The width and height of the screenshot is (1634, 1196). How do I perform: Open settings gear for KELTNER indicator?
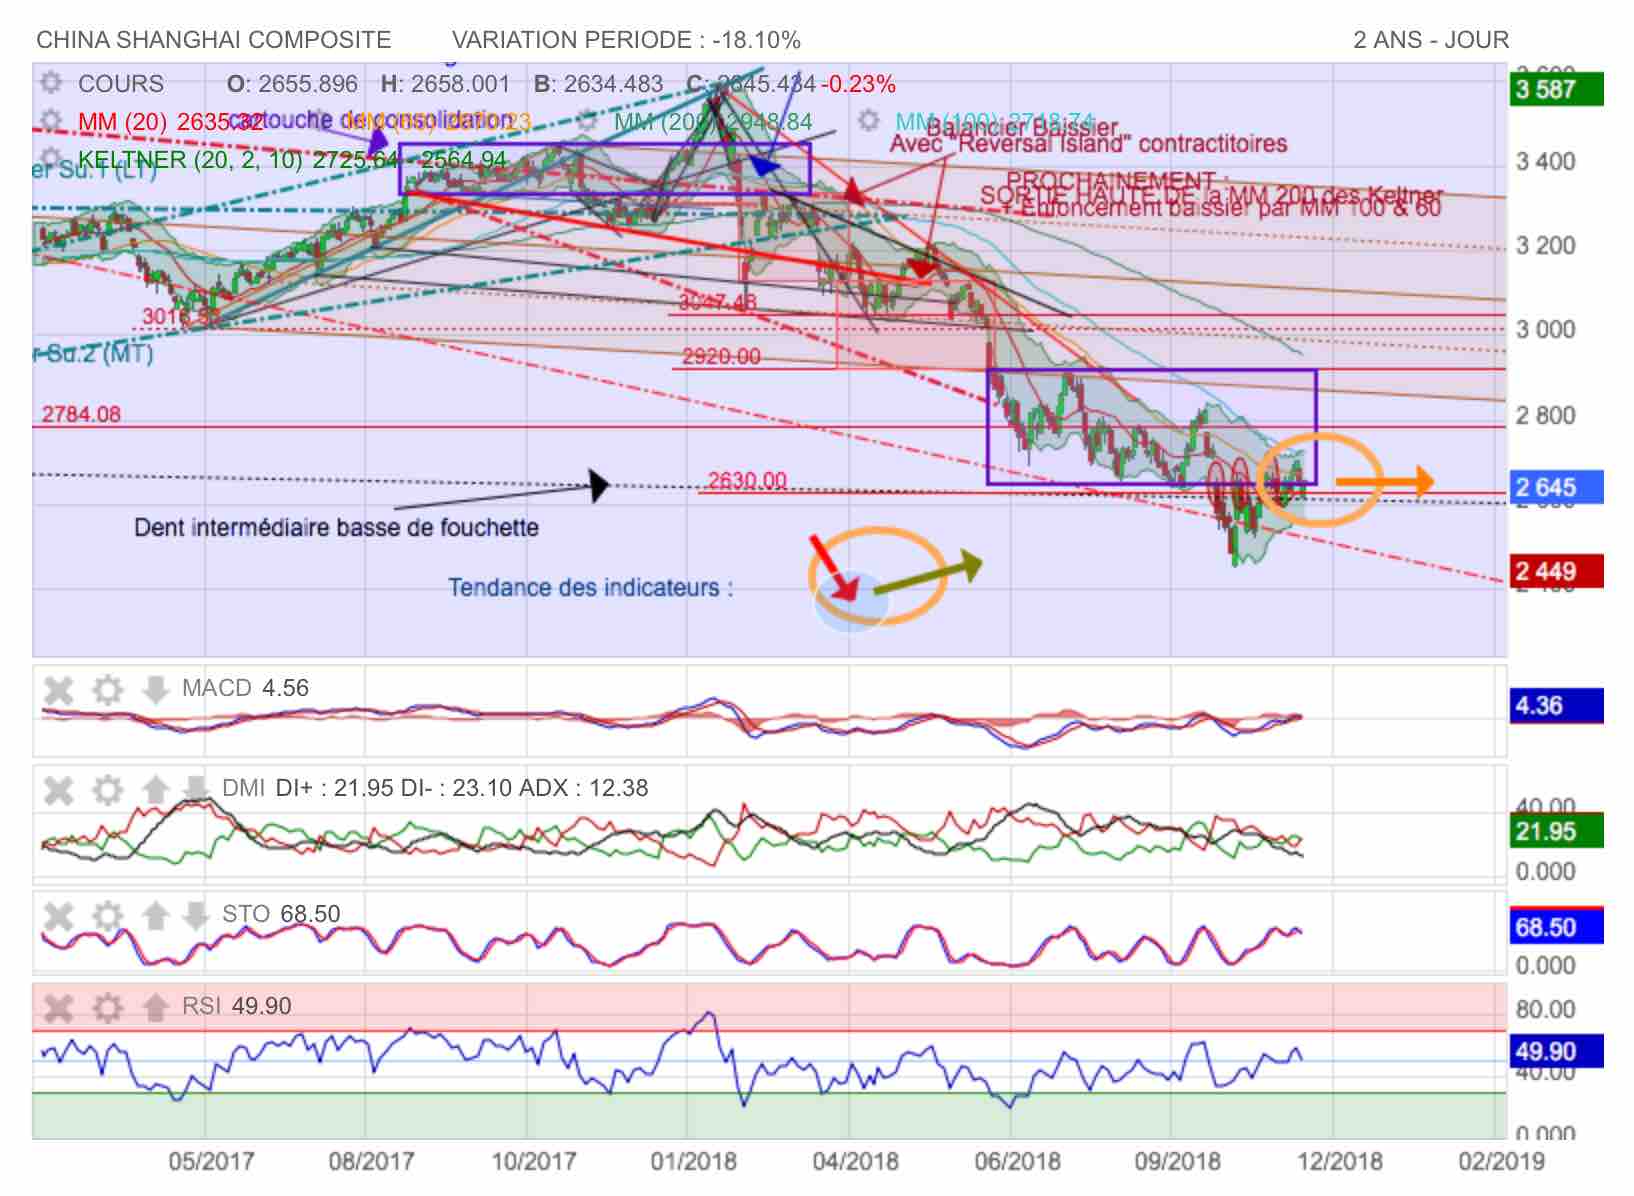pyautogui.click(x=51, y=159)
